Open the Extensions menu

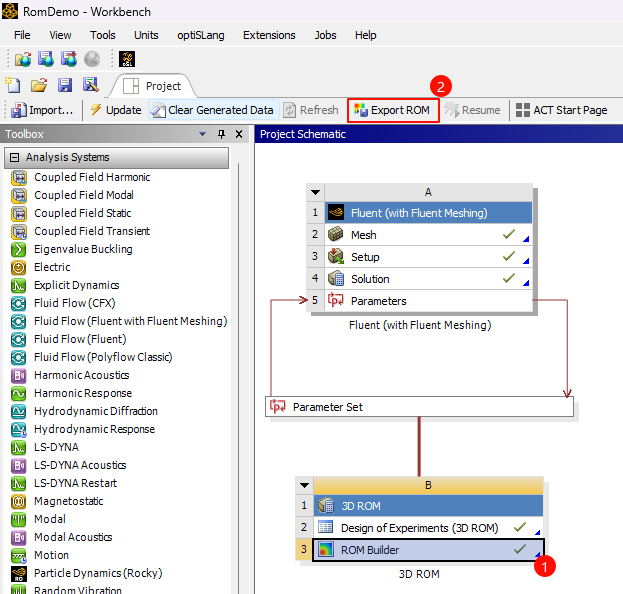[x=268, y=35]
